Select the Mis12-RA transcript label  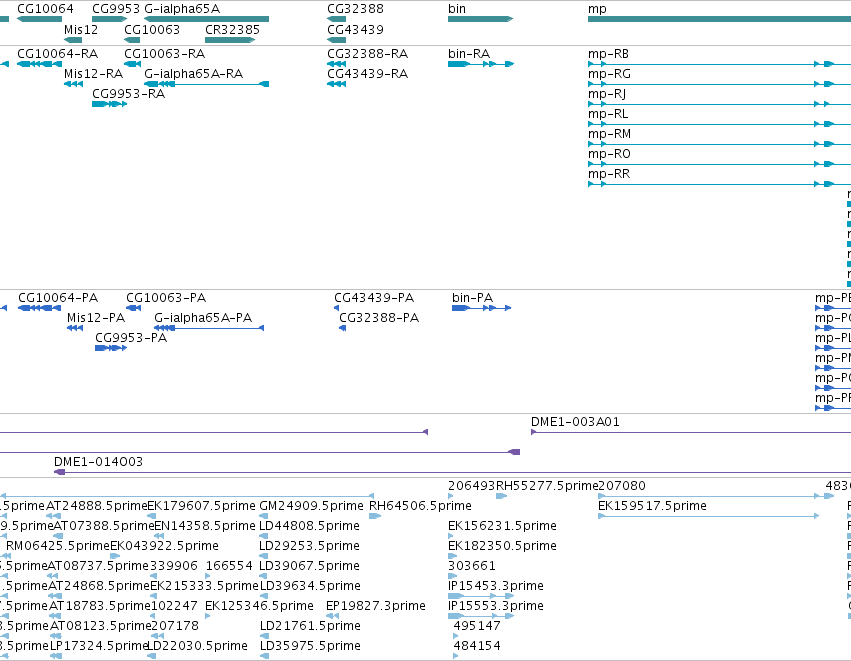pos(93,74)
